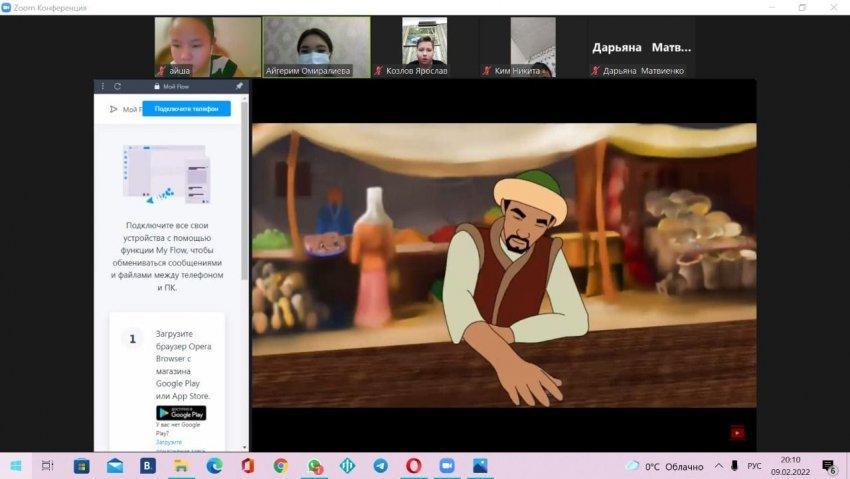Viewport: 850px width, 479px height.
Task: Click the My Flow arrow logo icon
Action: coord(113,109)
